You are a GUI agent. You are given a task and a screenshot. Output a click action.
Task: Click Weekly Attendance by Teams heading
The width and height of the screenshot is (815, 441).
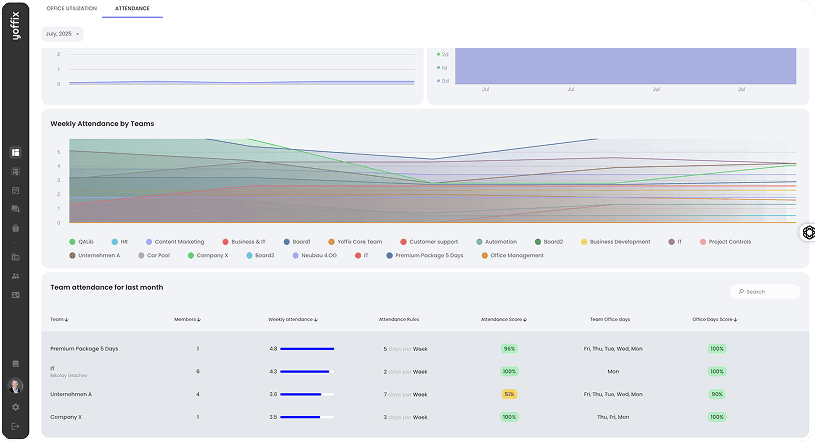102,124
